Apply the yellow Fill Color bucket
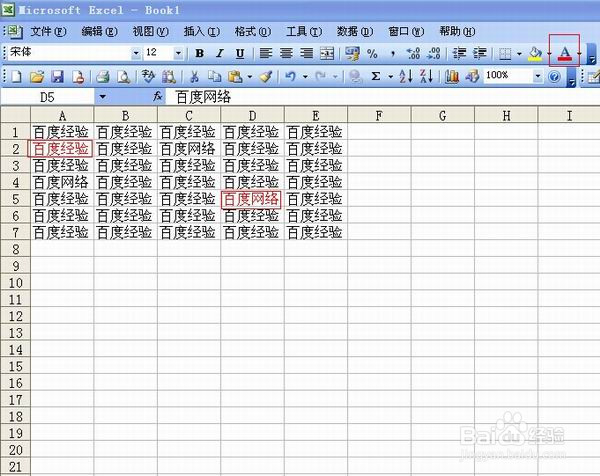 point(535,54)
